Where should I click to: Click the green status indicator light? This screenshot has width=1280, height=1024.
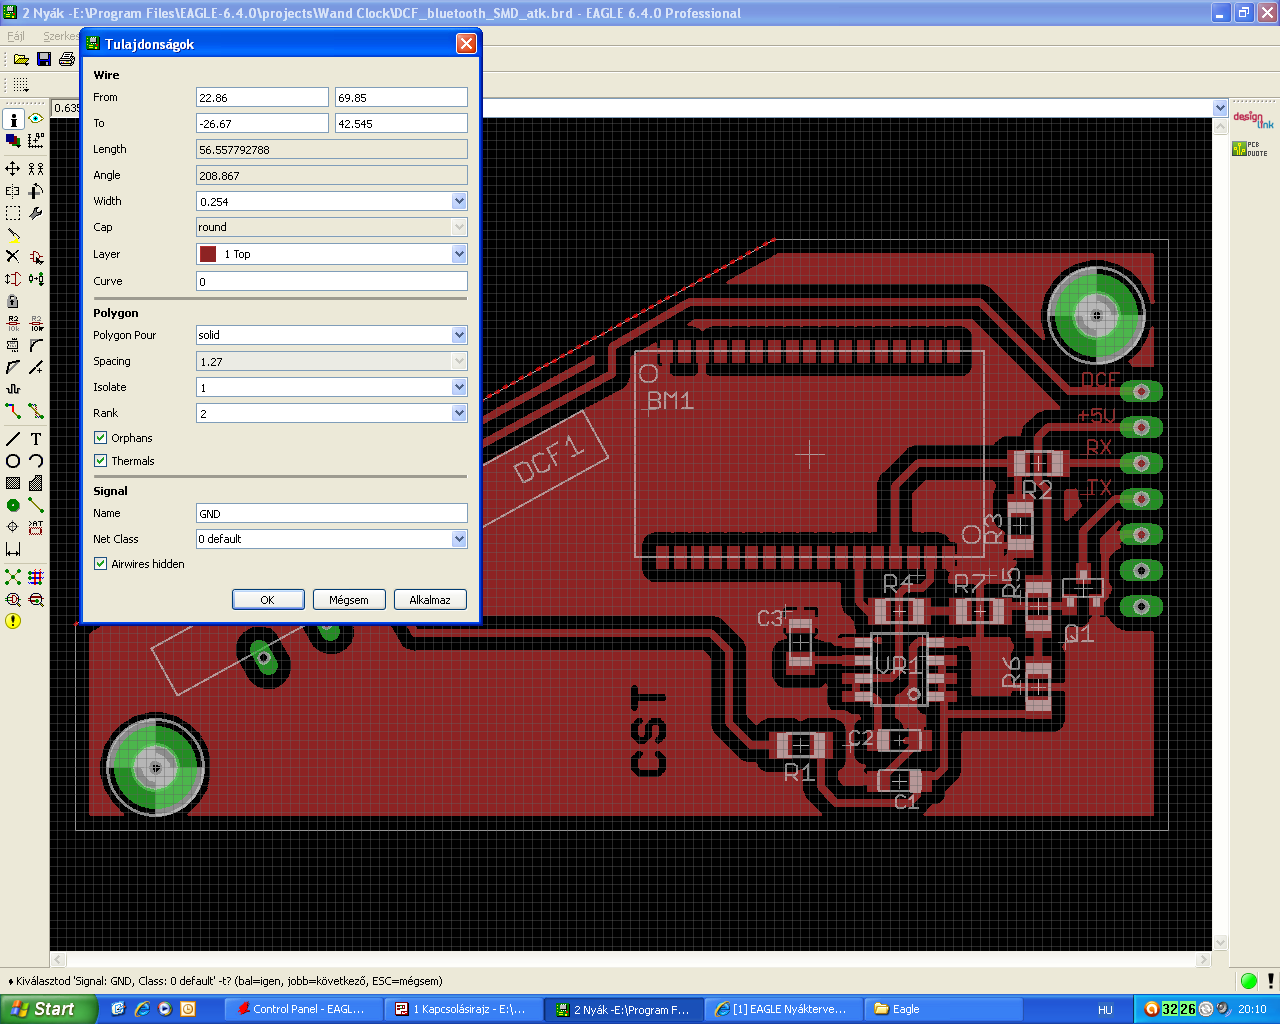point(1249,981)
